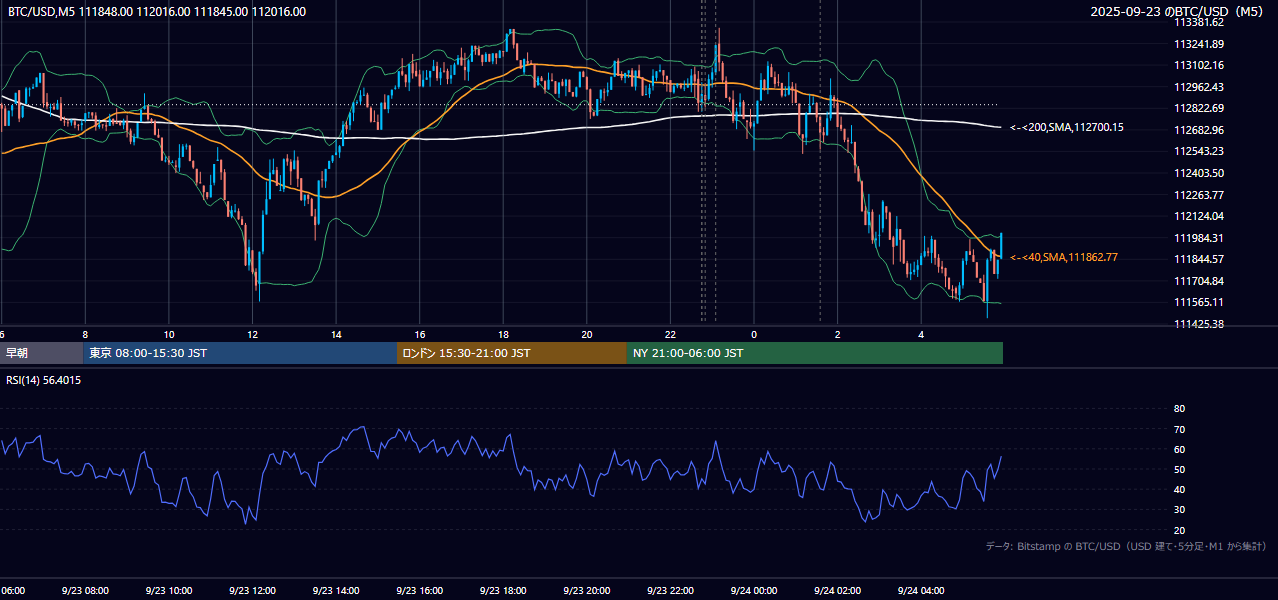Pick the RSI scale value 40
The width and height of the screenshot is (1278, 600).
(x=1179, y=489)
